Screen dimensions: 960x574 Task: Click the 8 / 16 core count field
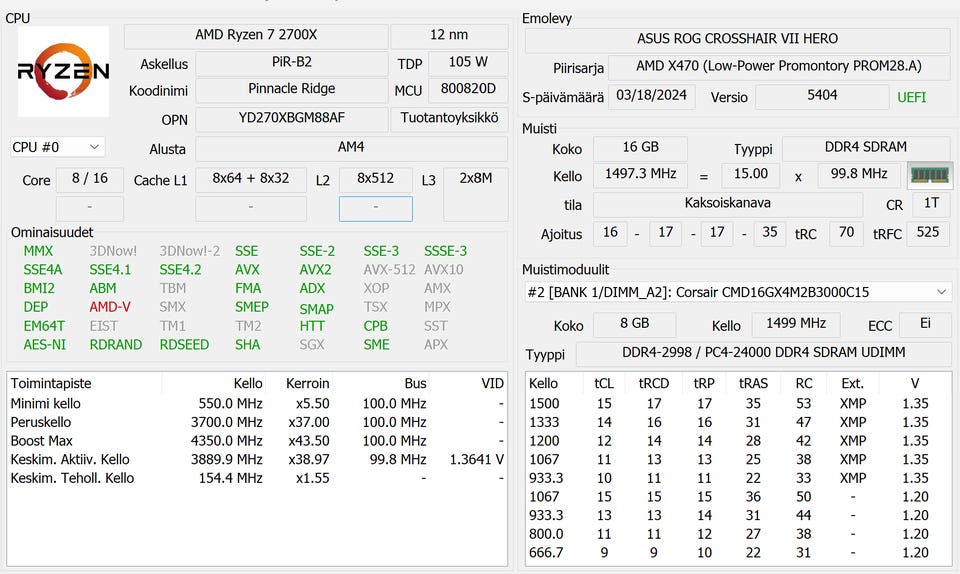89,179
